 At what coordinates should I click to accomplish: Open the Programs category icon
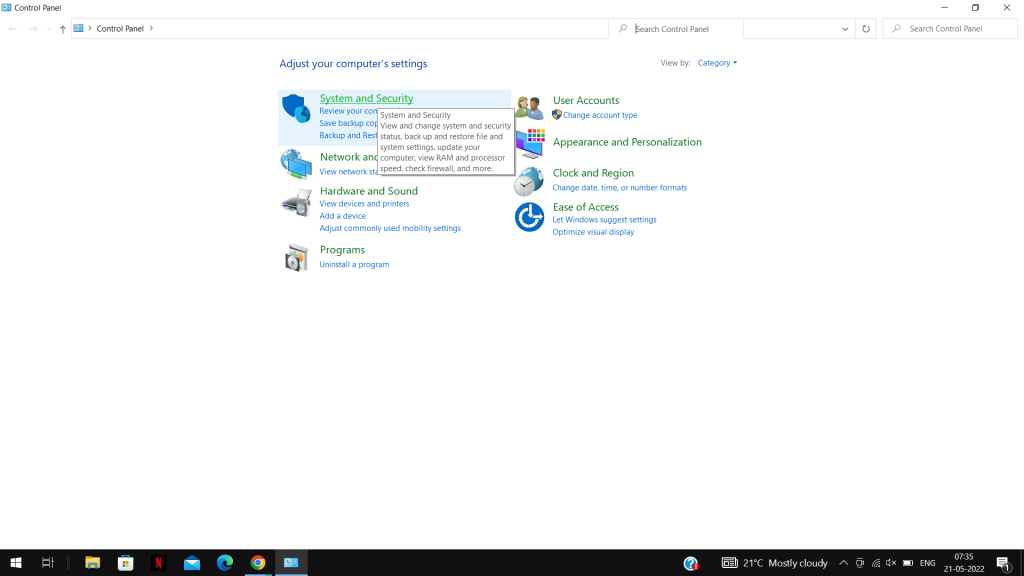click(296, 258)
